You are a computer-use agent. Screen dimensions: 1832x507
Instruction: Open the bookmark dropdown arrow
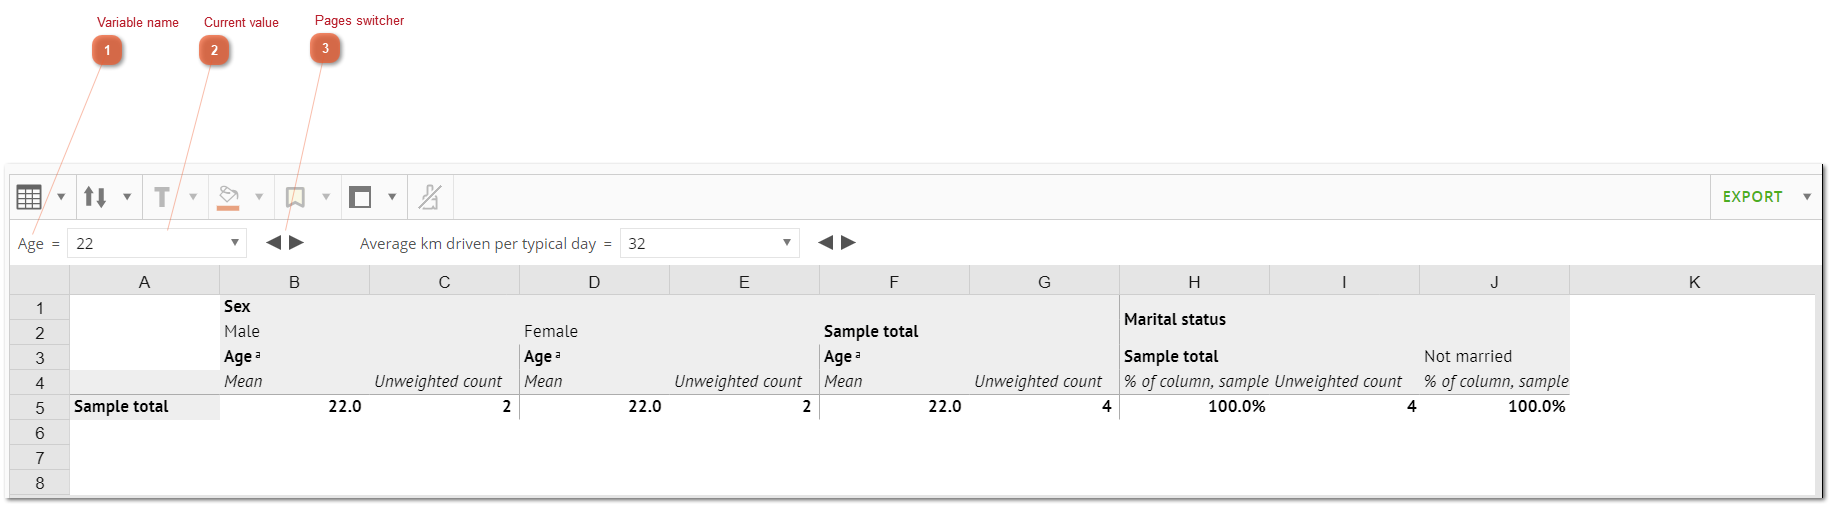(x=326, y=197)
